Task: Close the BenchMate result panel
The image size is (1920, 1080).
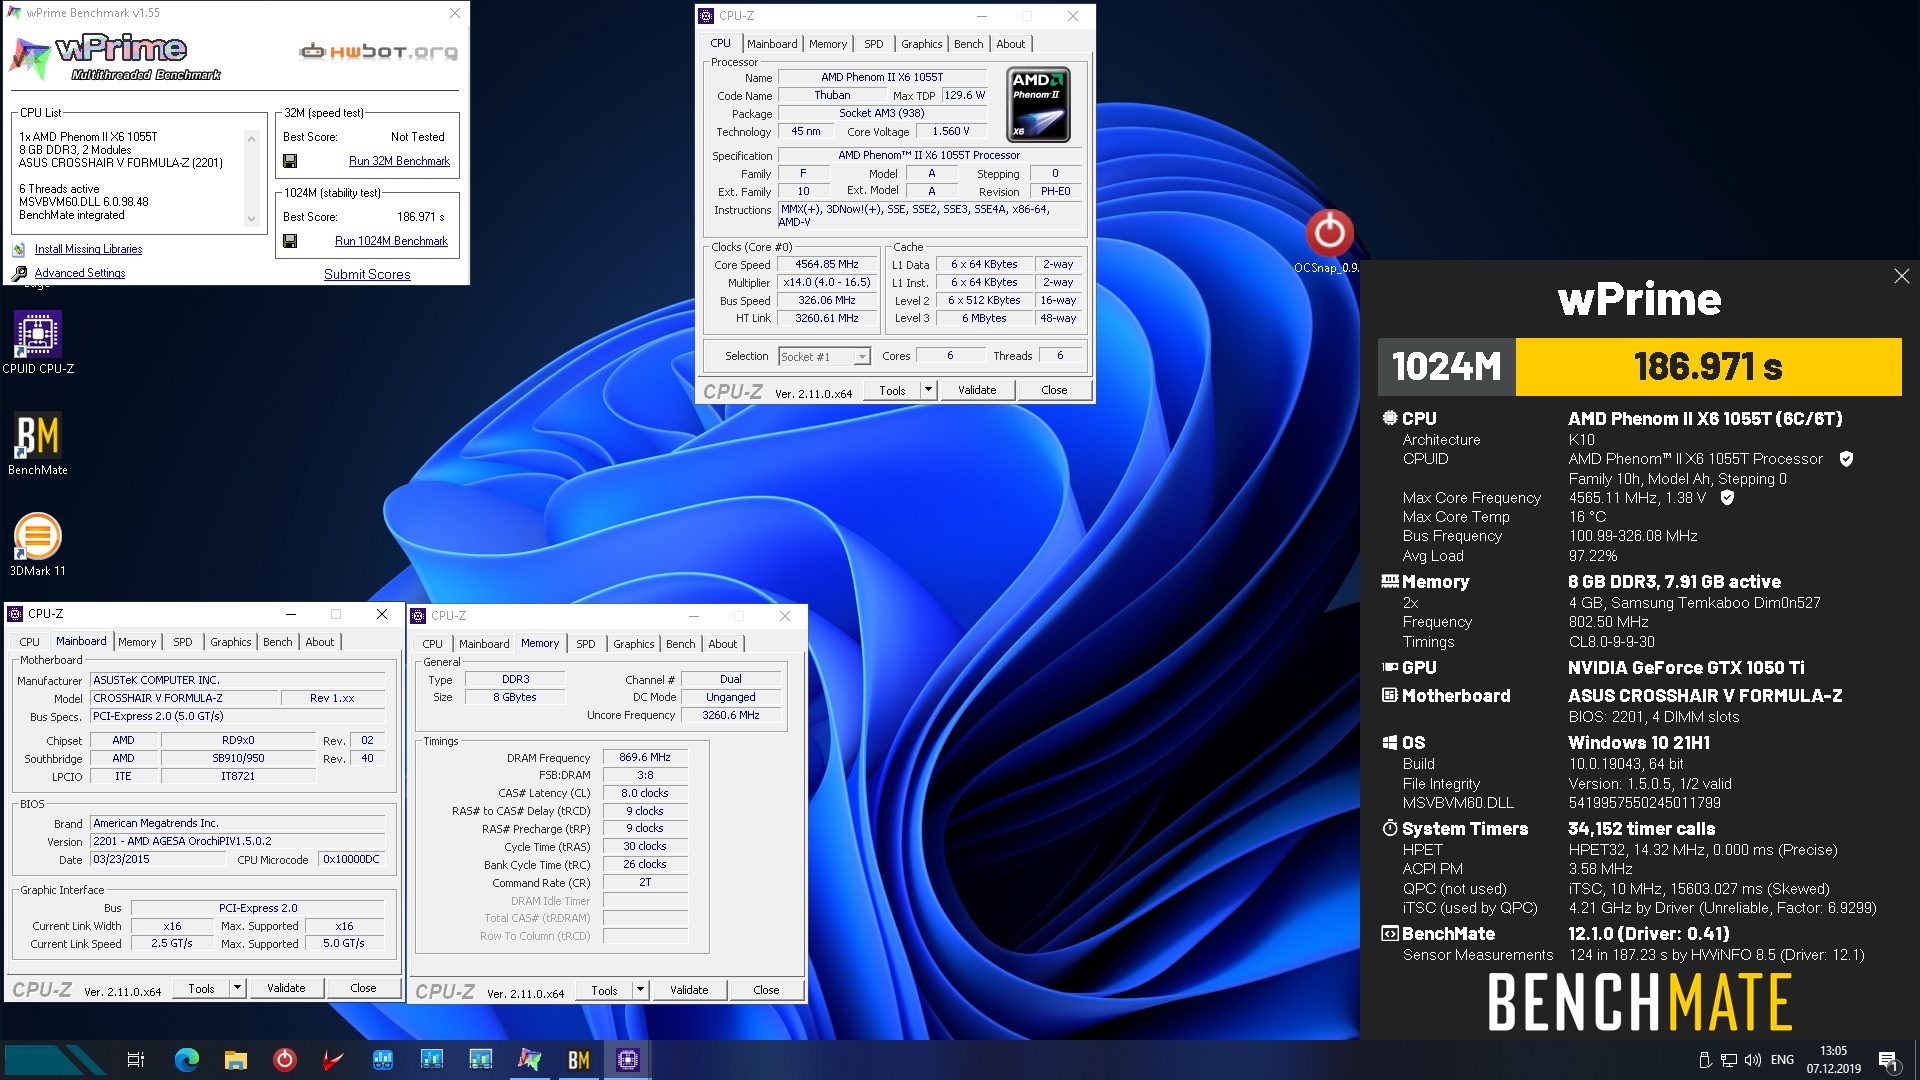Action: tap(1901, 276)
